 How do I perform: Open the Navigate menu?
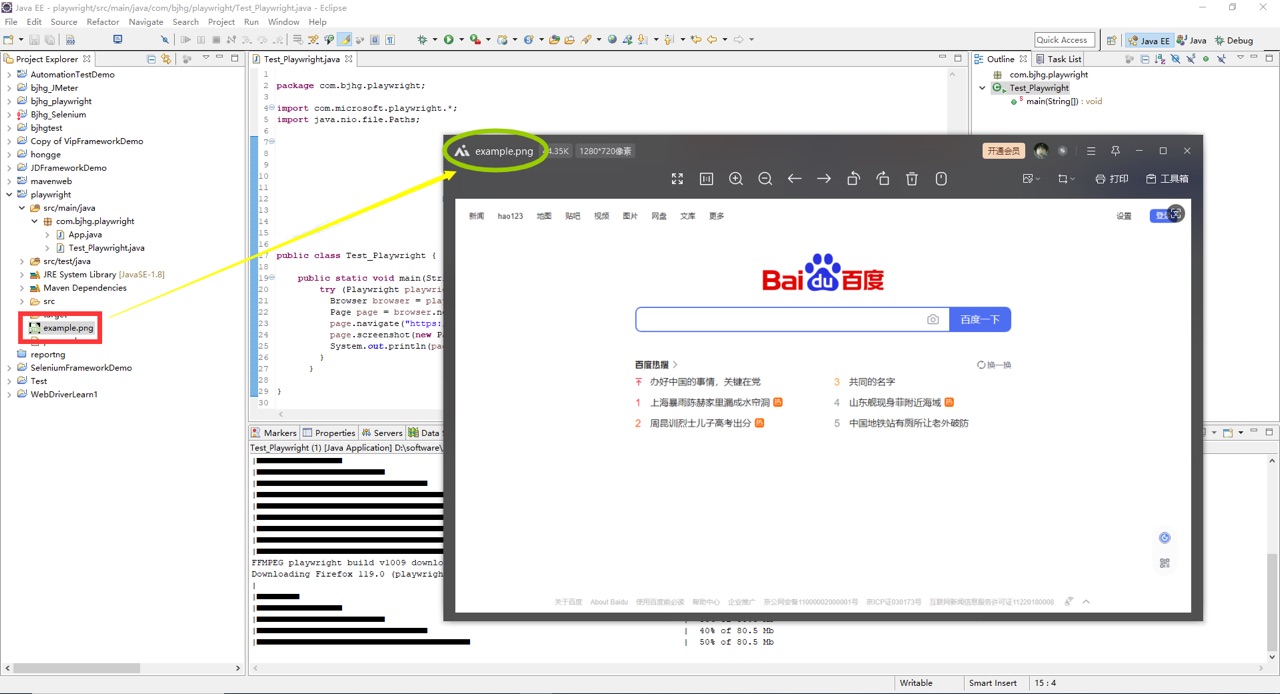click(146, 22)
